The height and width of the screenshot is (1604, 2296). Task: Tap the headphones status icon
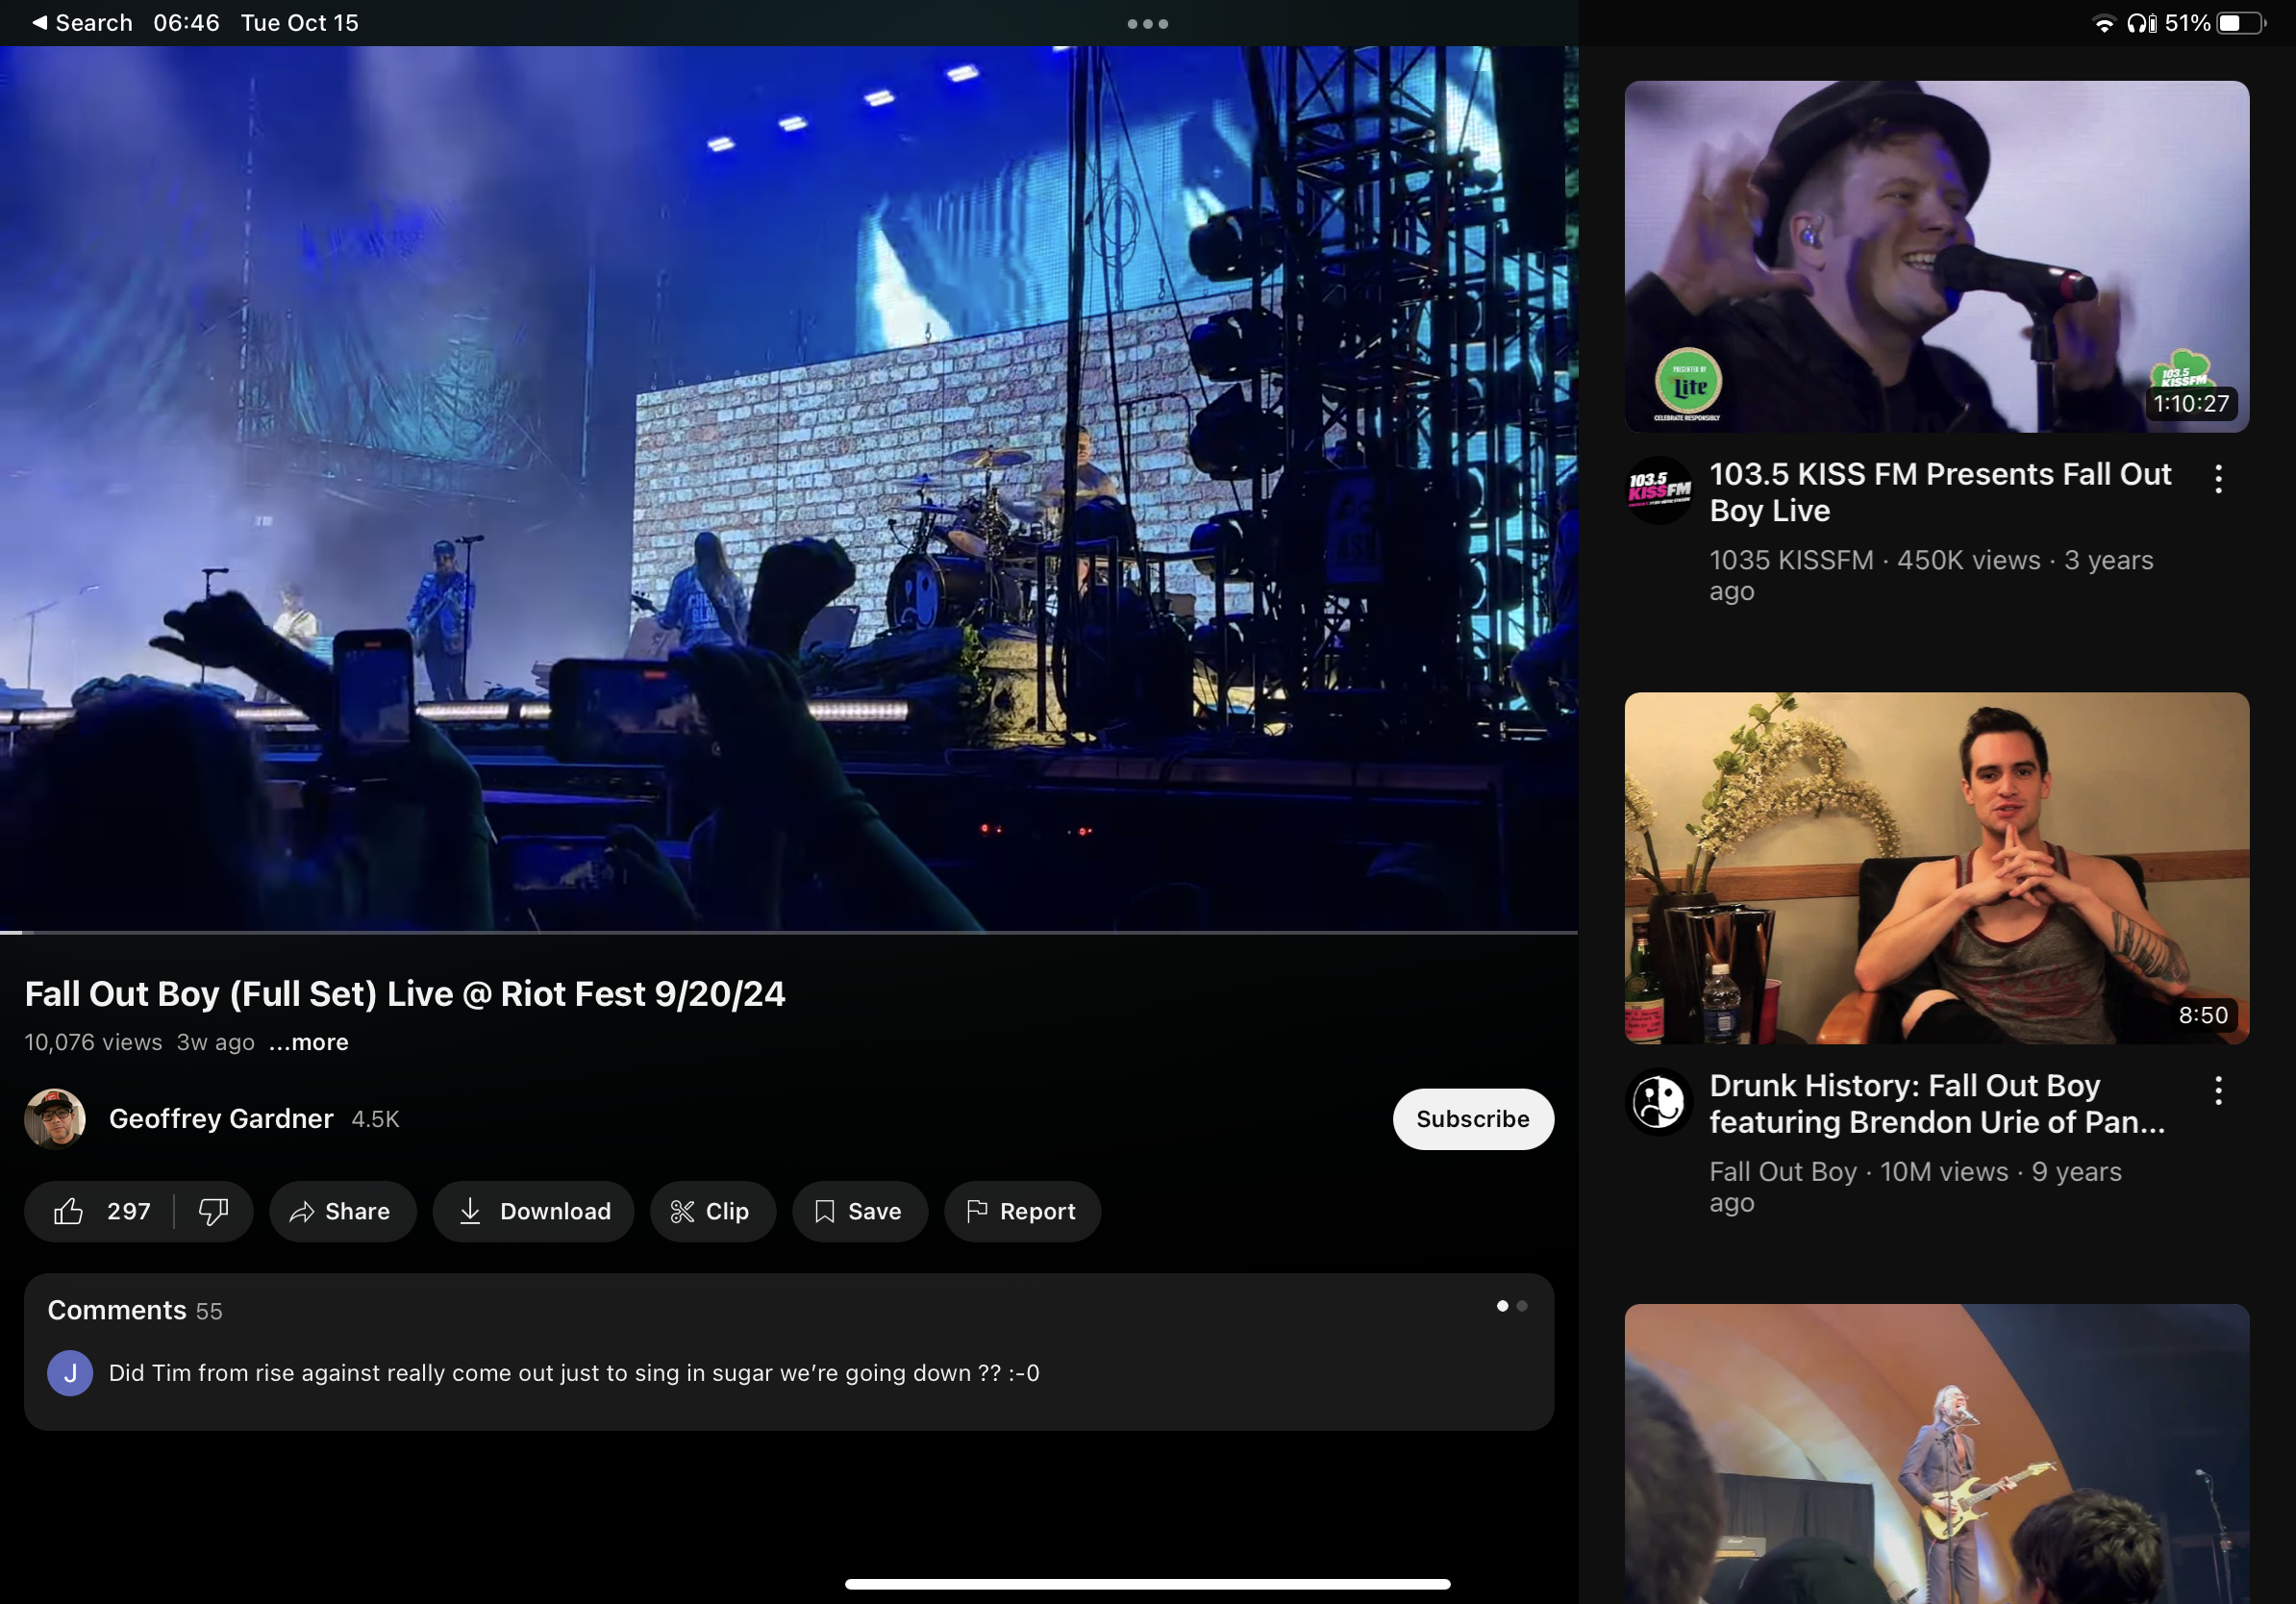coord(2141,23)
